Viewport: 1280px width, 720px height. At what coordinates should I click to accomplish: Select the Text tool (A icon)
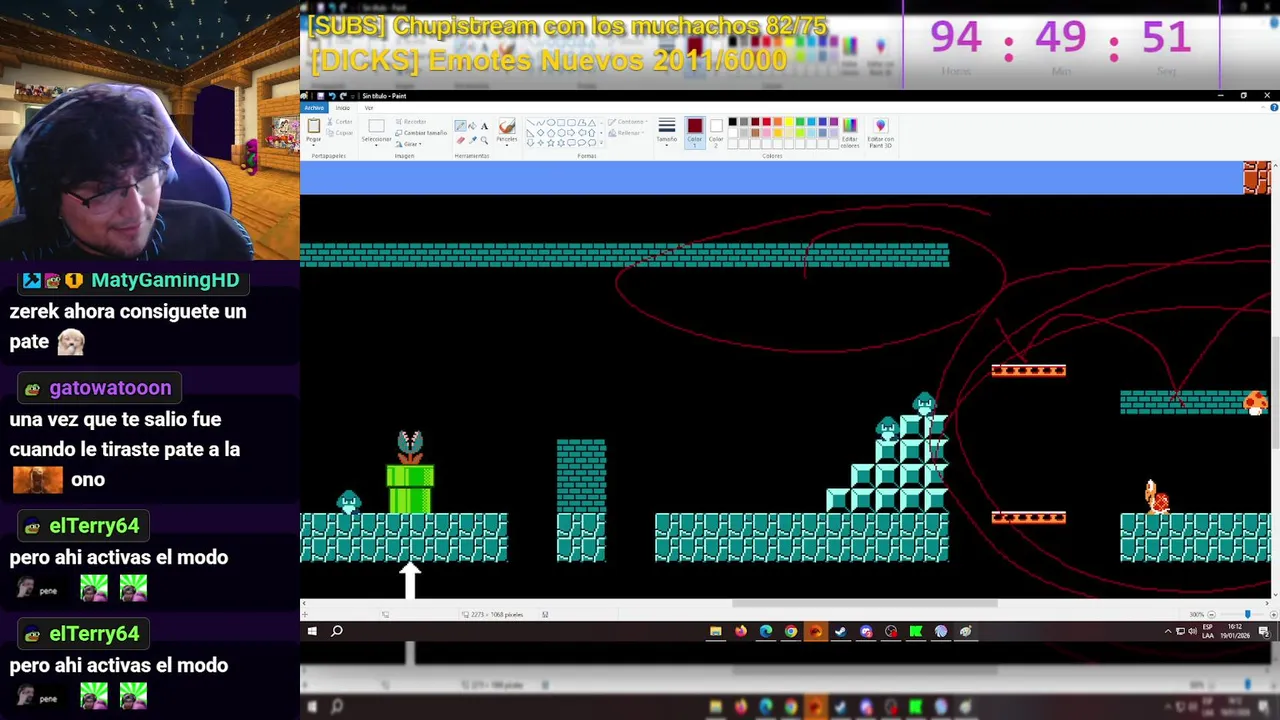tap(485, 126)
